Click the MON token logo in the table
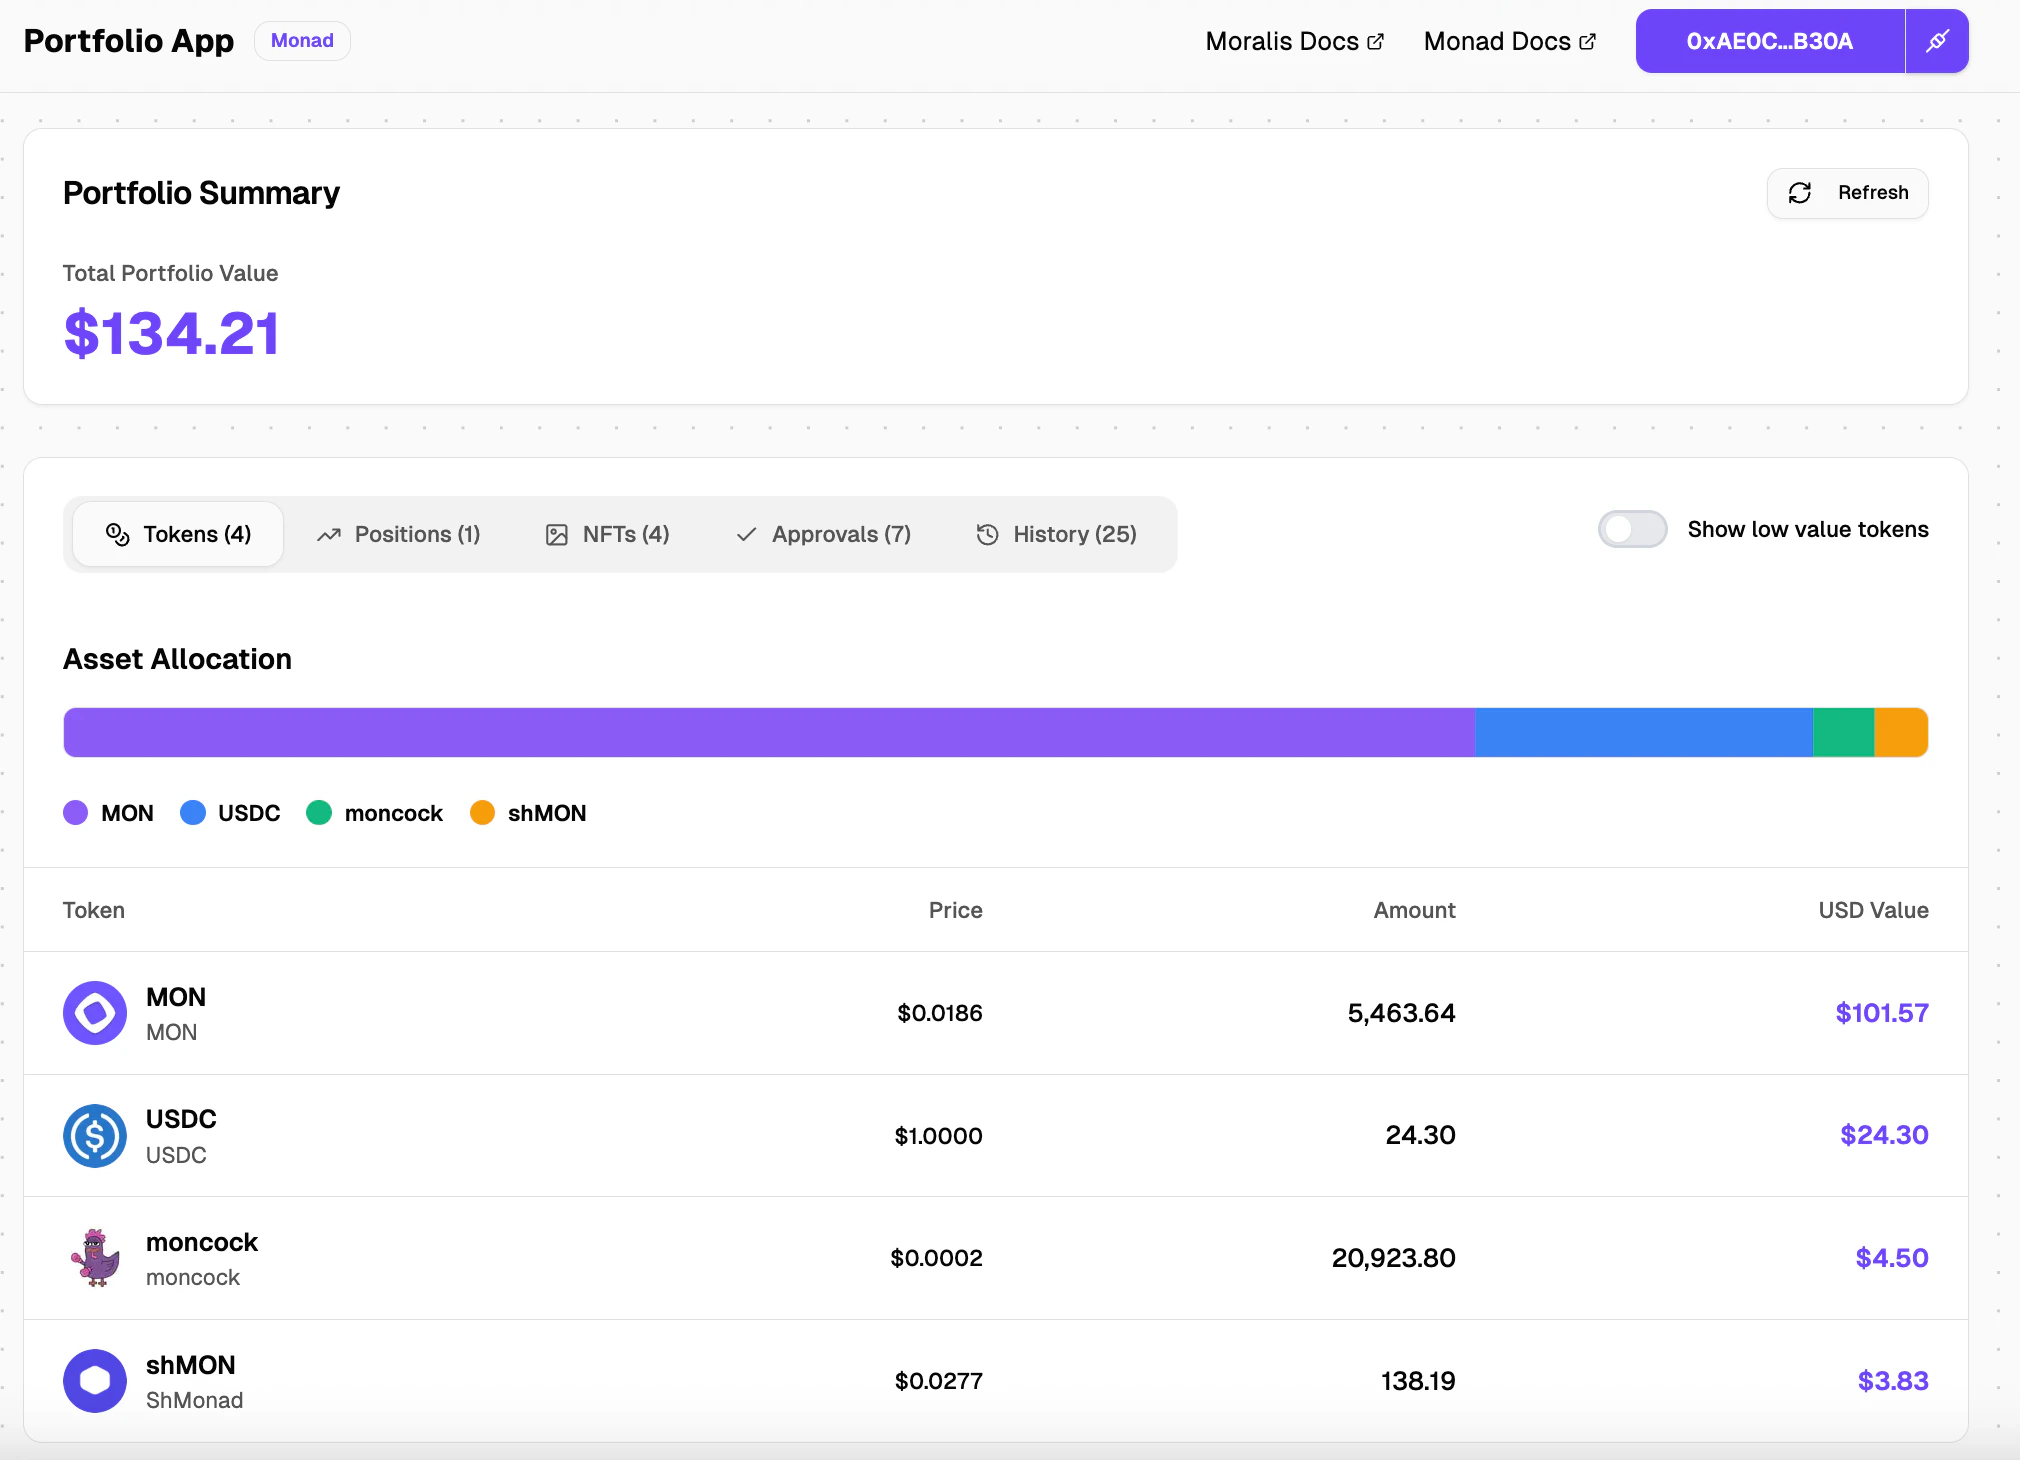 tap(94, 1012)
